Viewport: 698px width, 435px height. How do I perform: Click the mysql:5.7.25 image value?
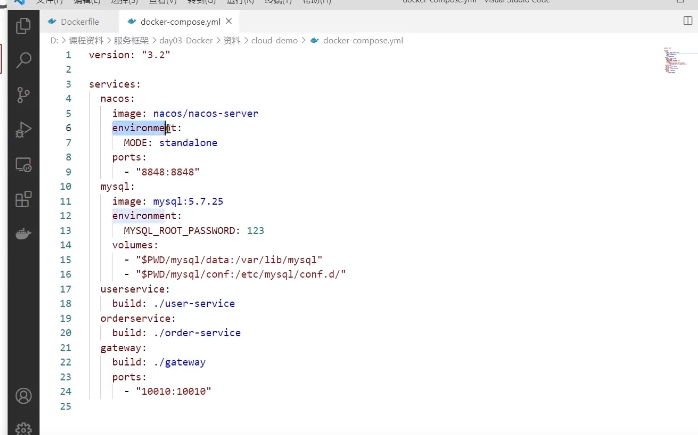pos(188,201)
